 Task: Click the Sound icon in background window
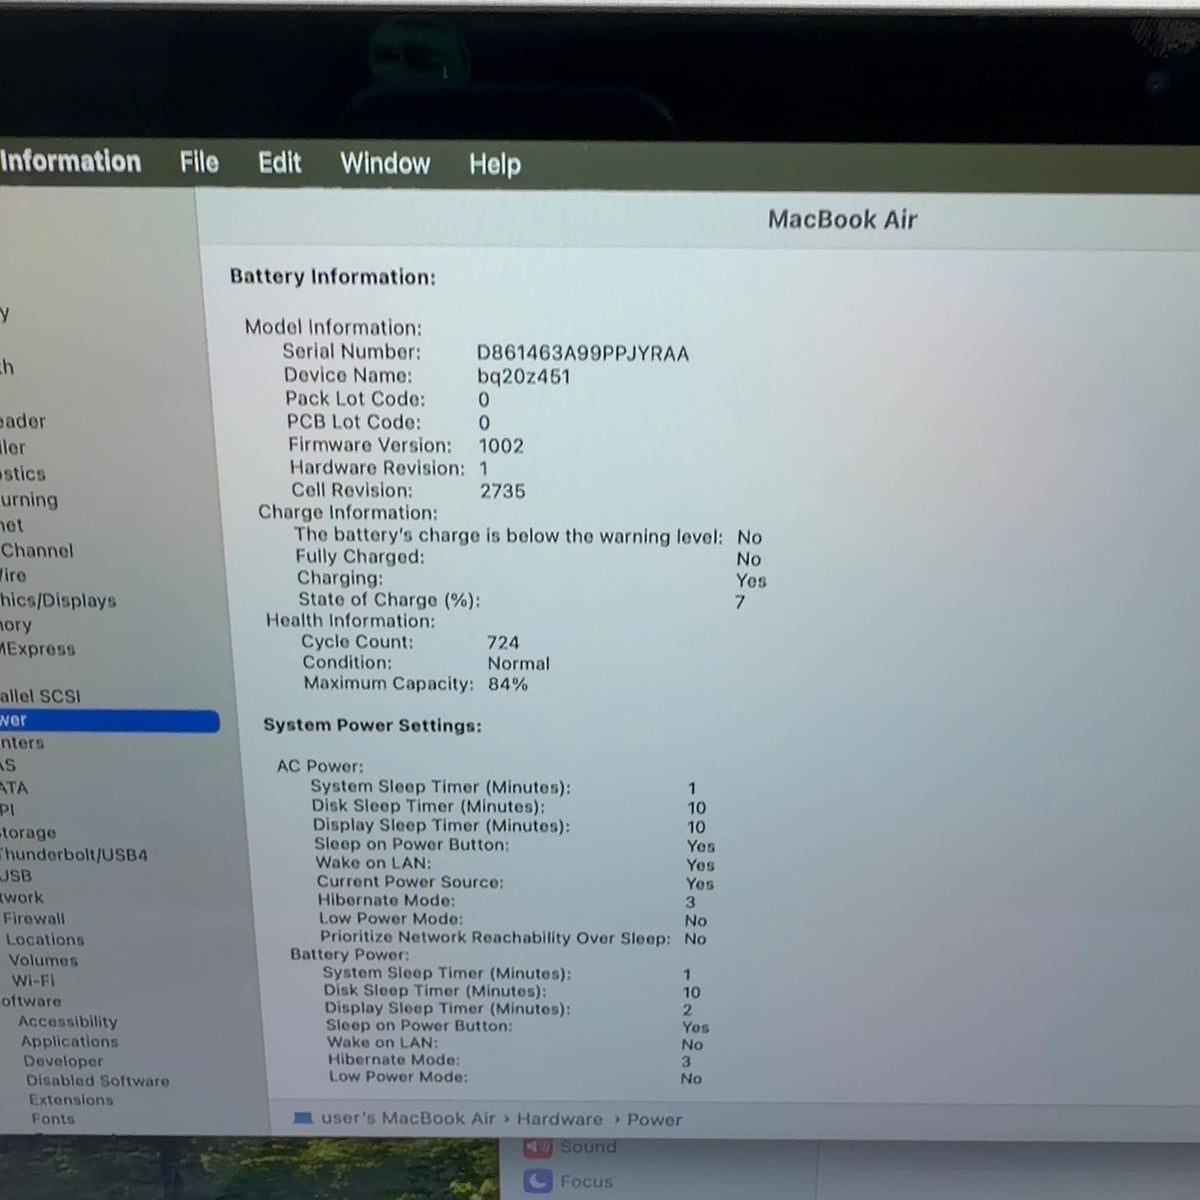[x=538, y=1147]
